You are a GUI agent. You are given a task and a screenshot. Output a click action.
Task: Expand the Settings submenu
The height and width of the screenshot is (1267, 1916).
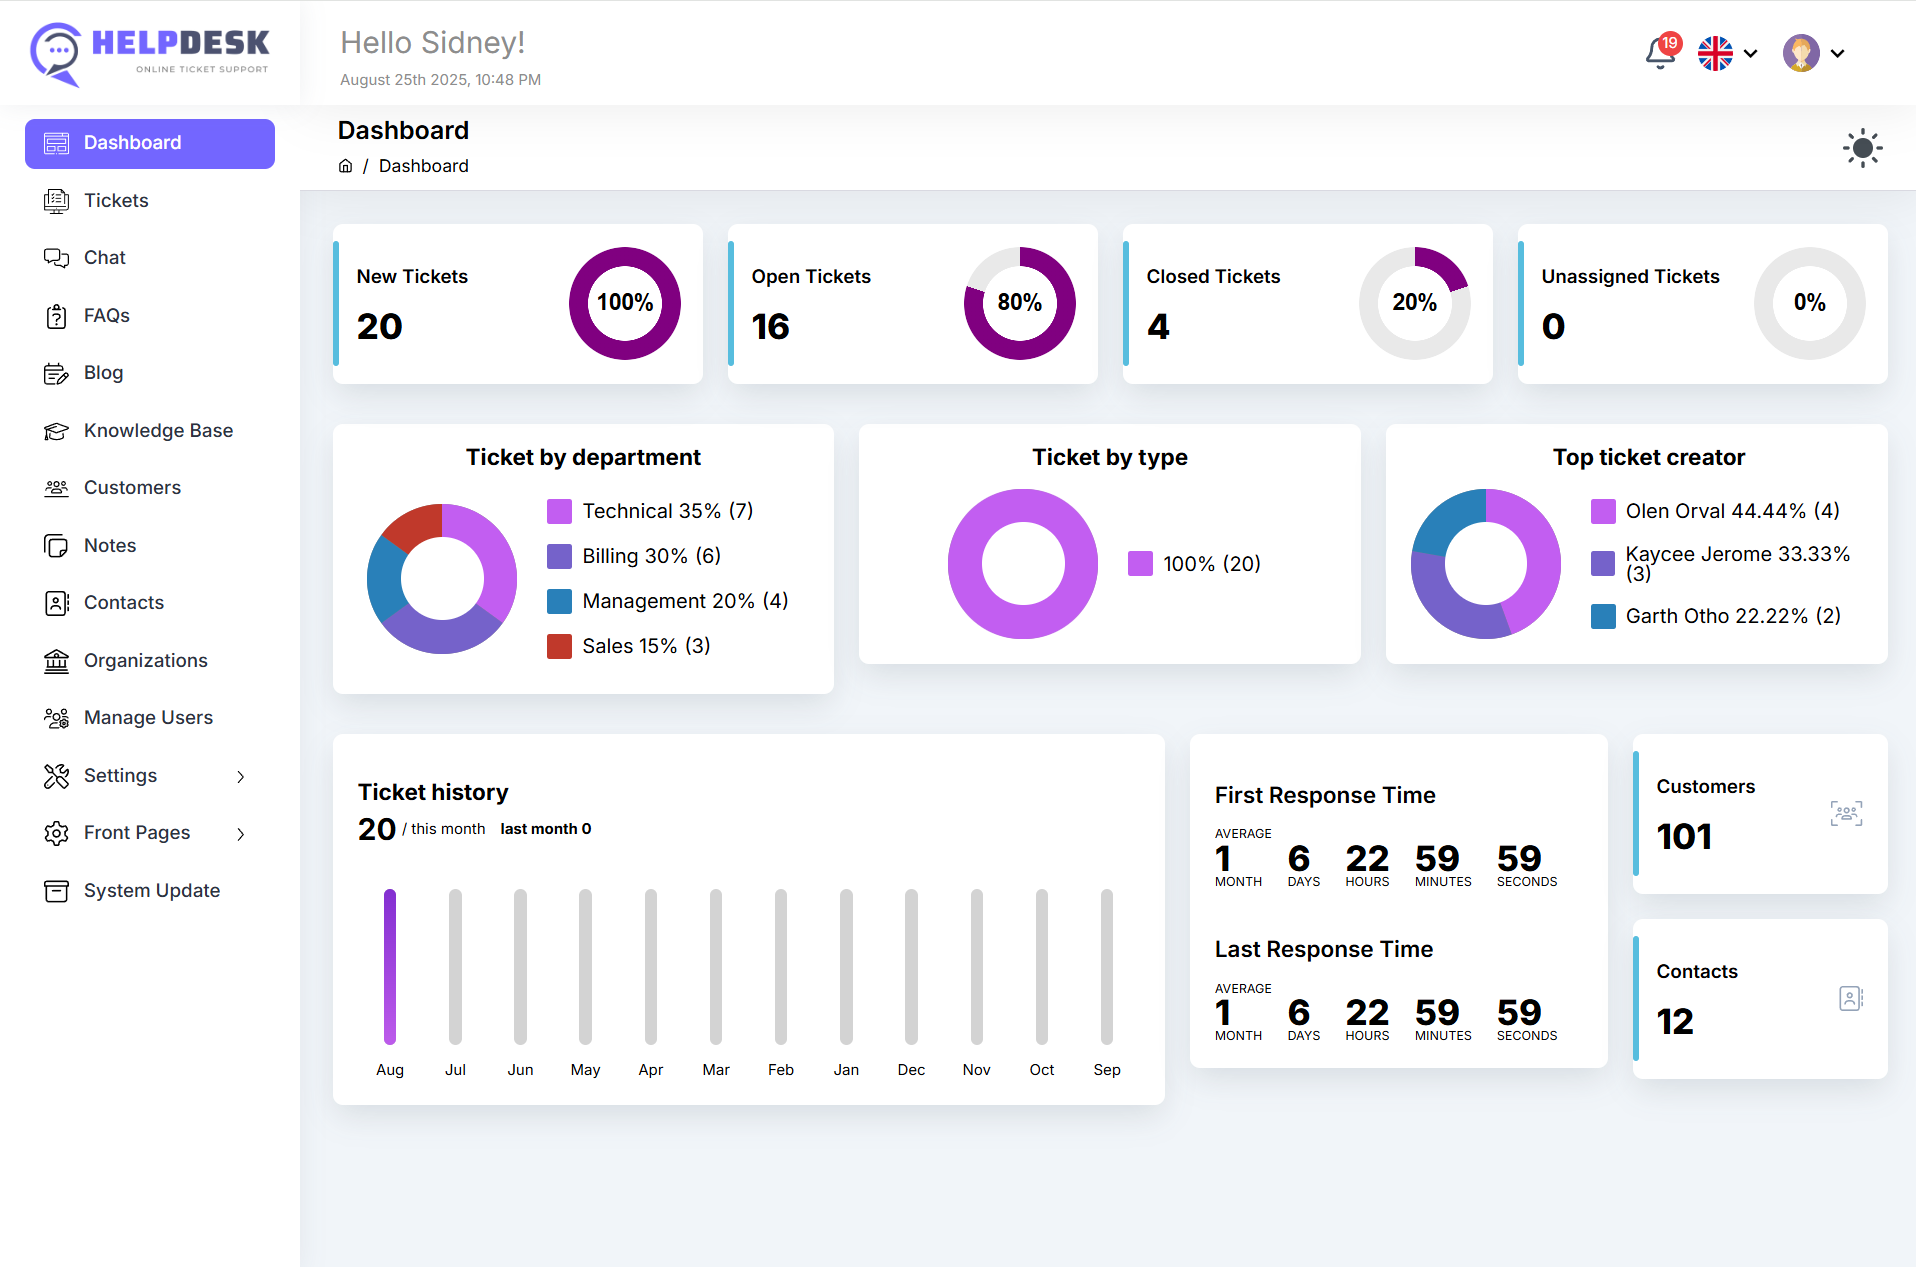click(x=149, y=776)
